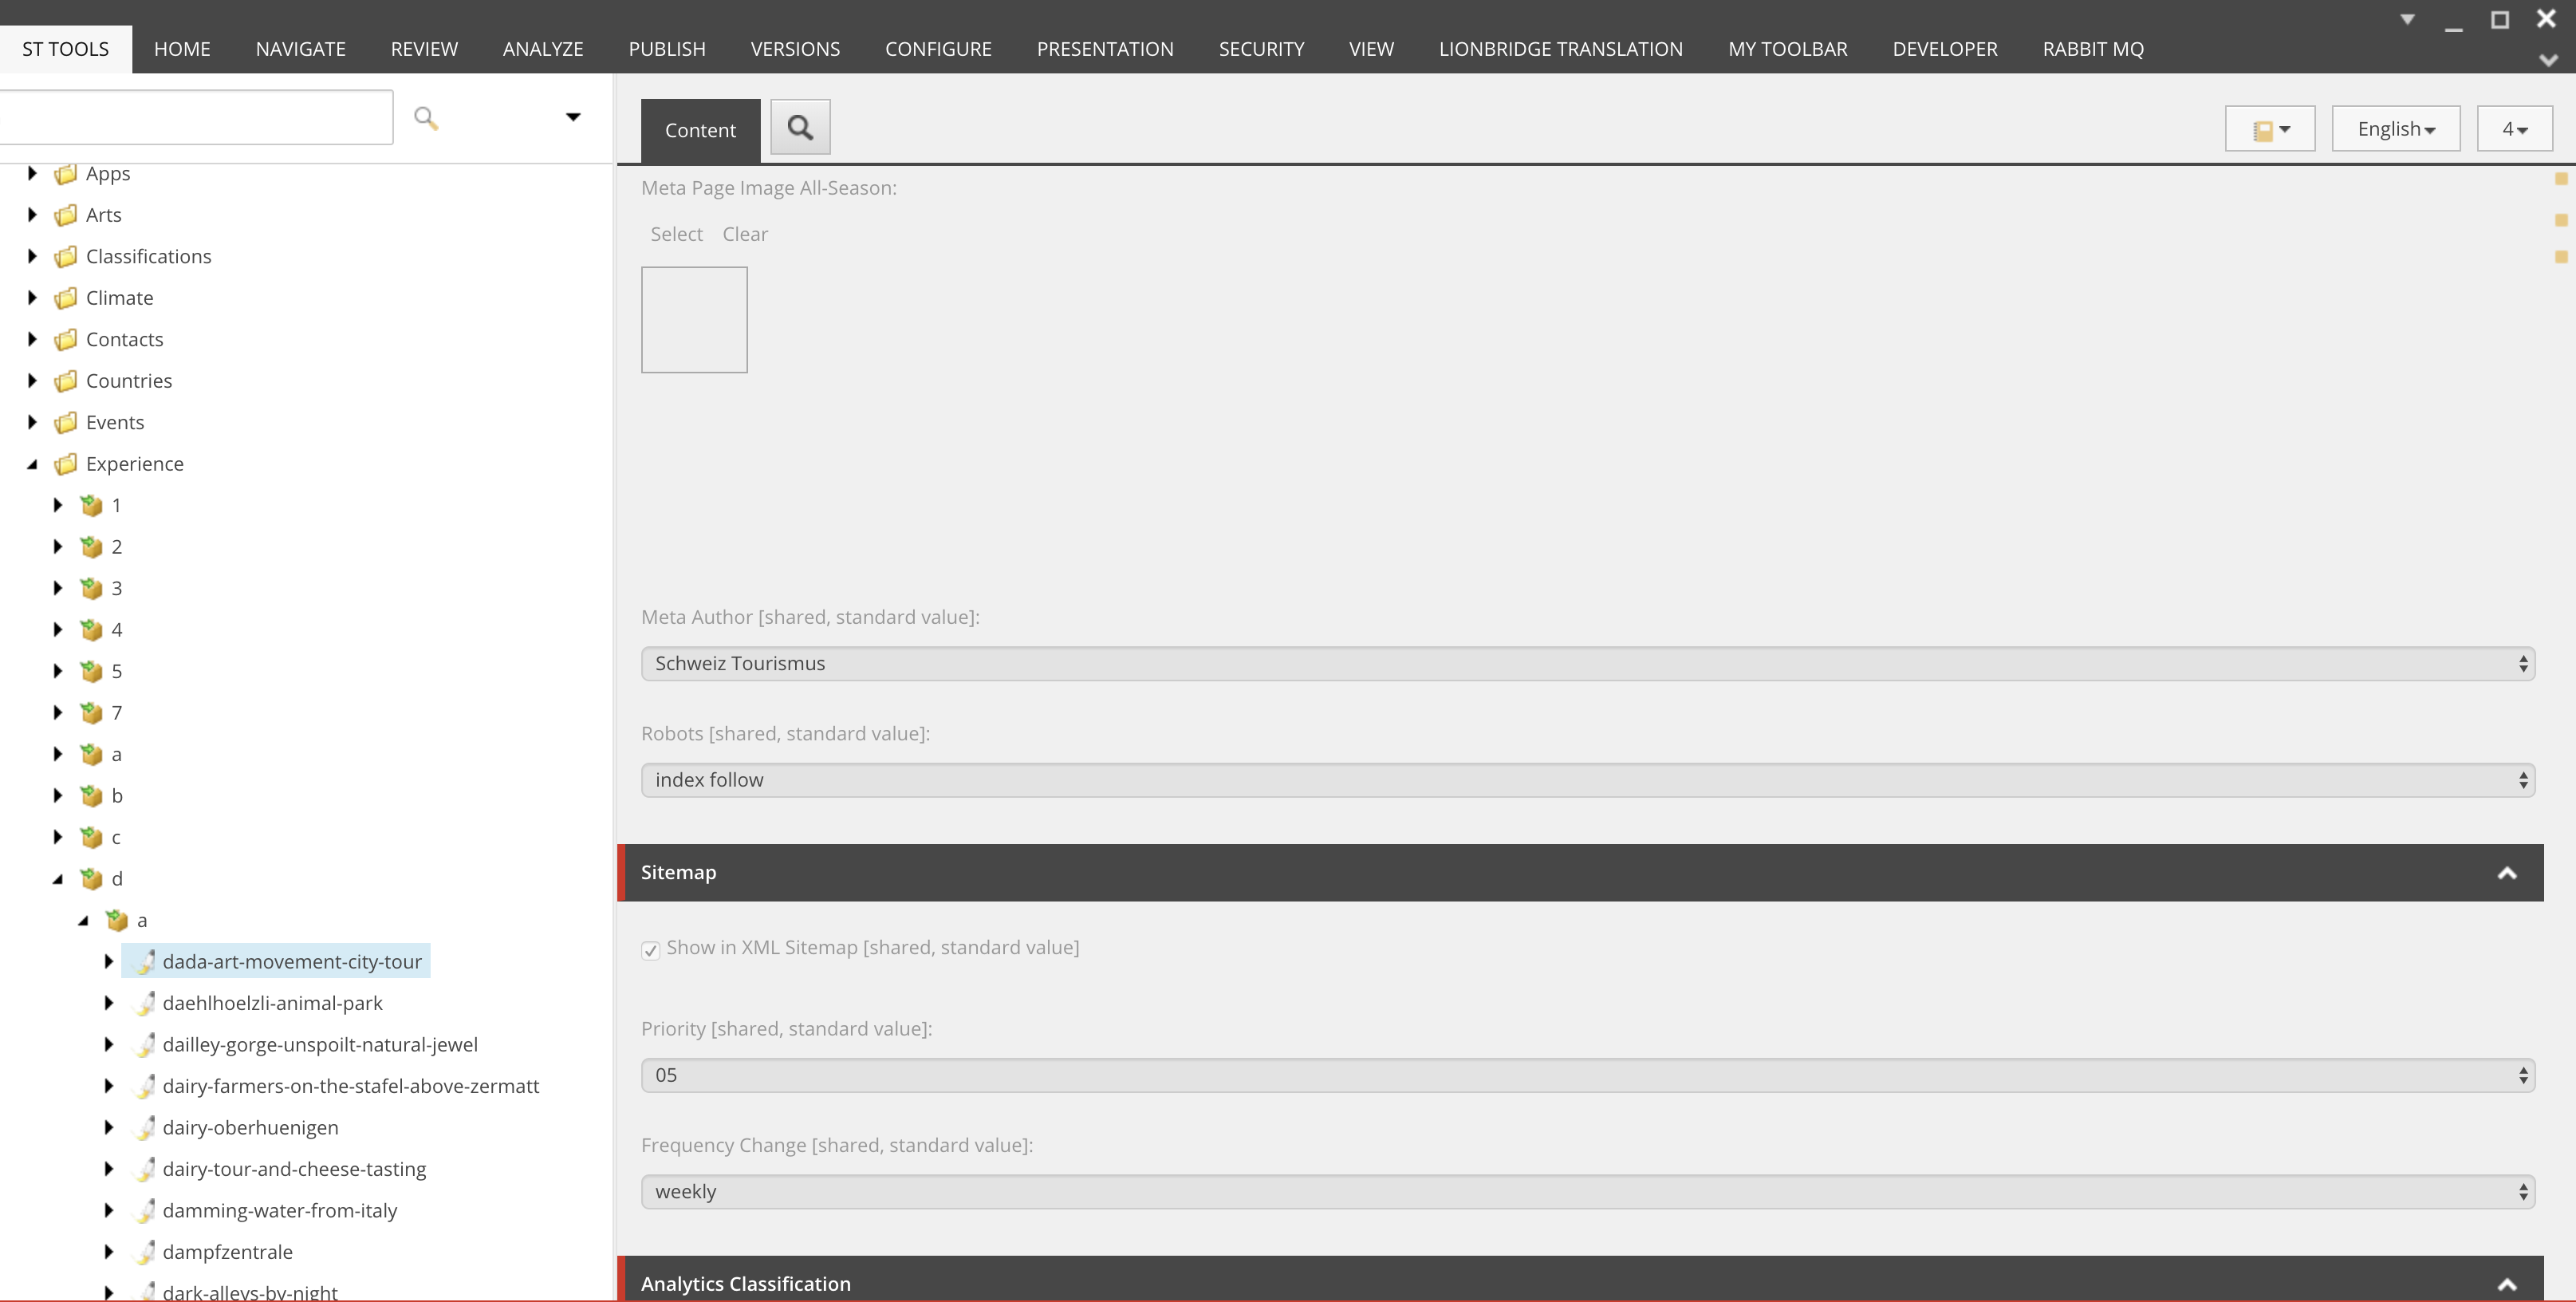Click the tree search input field
Viewport: 2576px width, 1302px height.
(195, 117)
